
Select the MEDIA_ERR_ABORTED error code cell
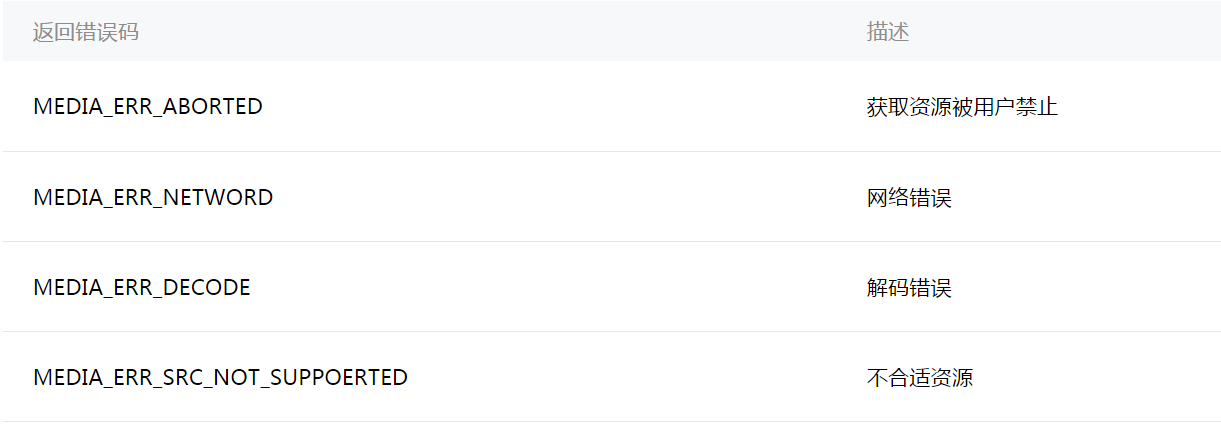pyautogui.click(x=148, y=107)
